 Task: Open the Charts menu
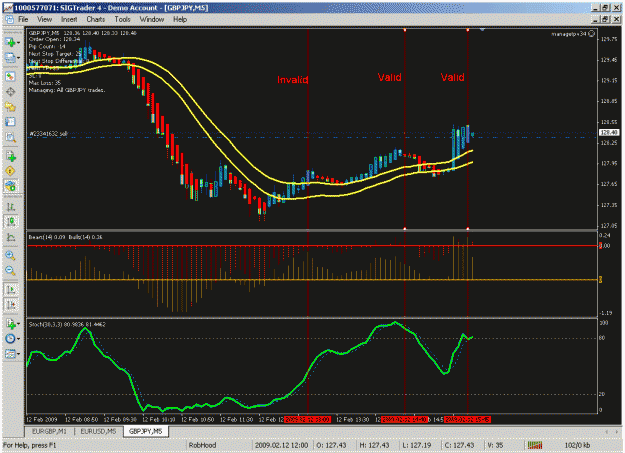coord(96,19)
